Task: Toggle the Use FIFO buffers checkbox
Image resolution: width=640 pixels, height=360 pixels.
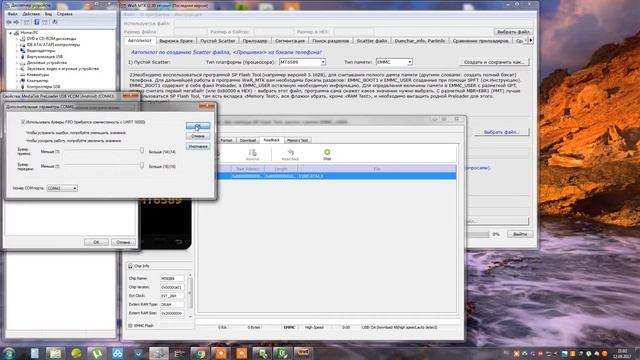Action: click(x=23, y=122)
